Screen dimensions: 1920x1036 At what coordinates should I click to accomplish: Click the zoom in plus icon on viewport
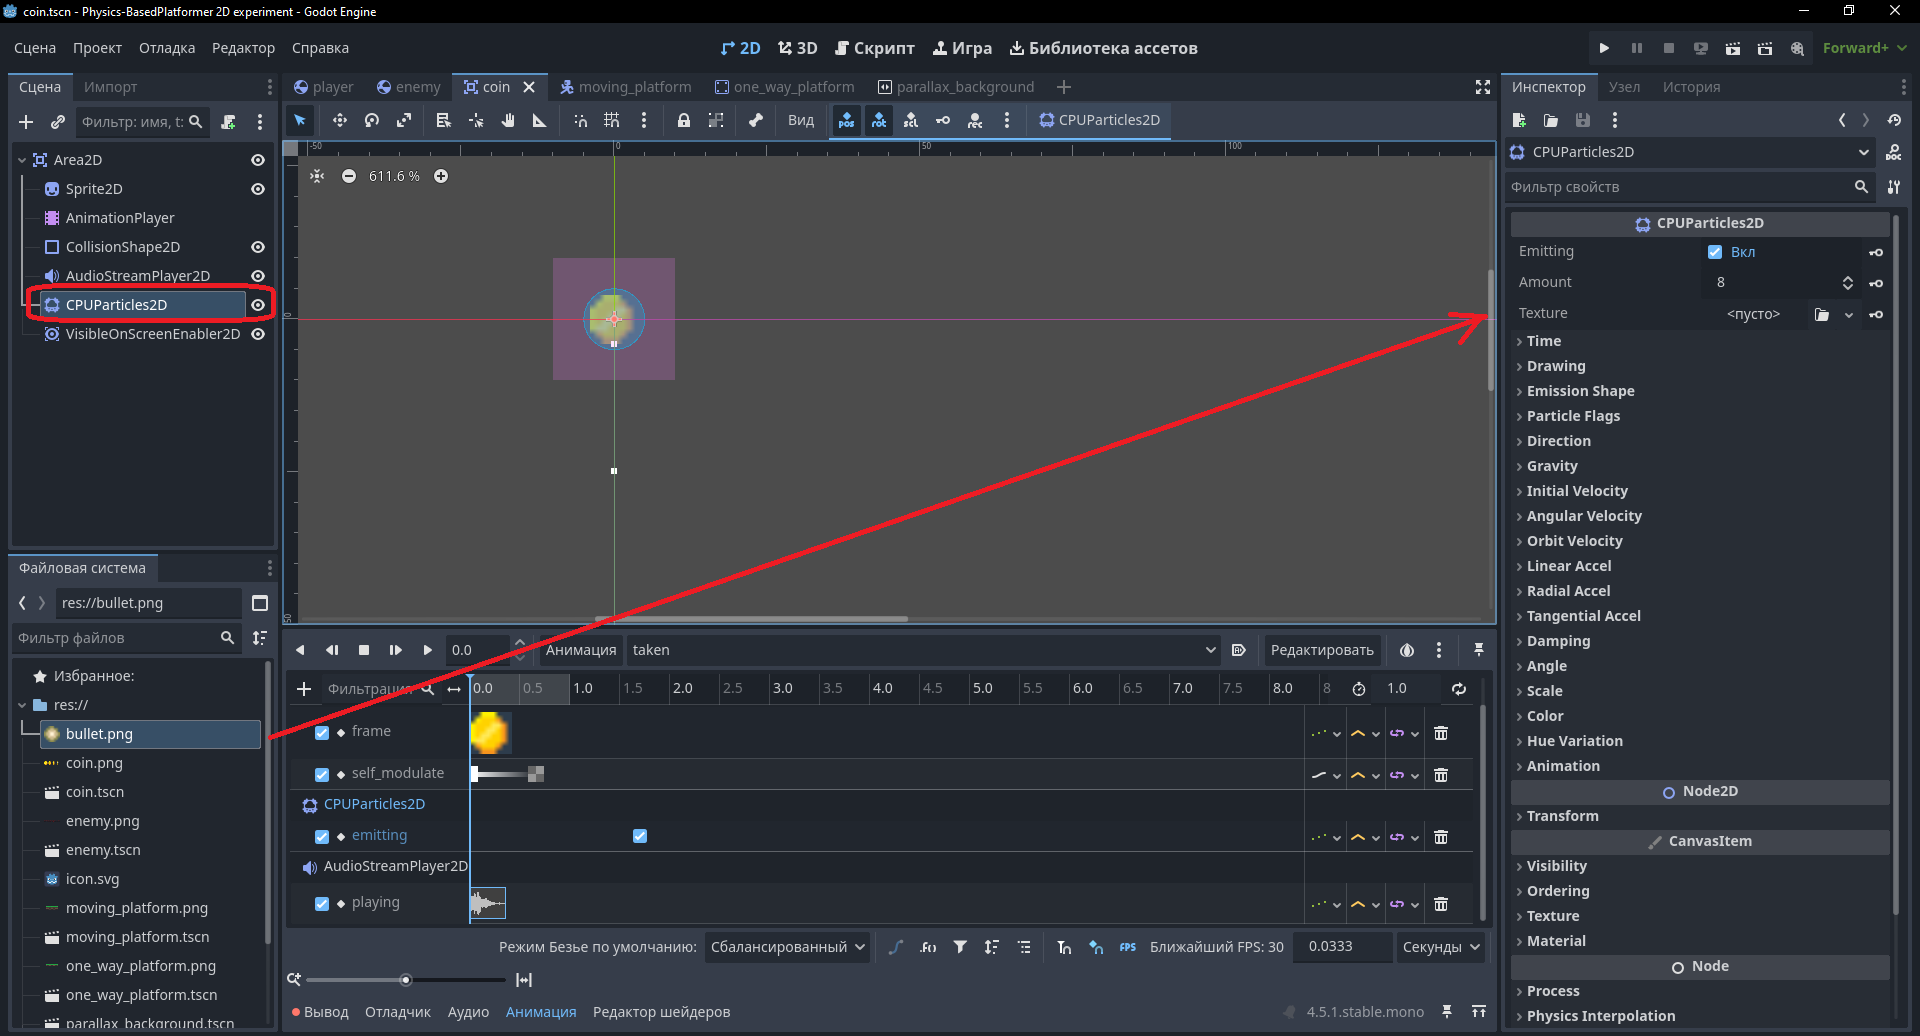(441, 176)
